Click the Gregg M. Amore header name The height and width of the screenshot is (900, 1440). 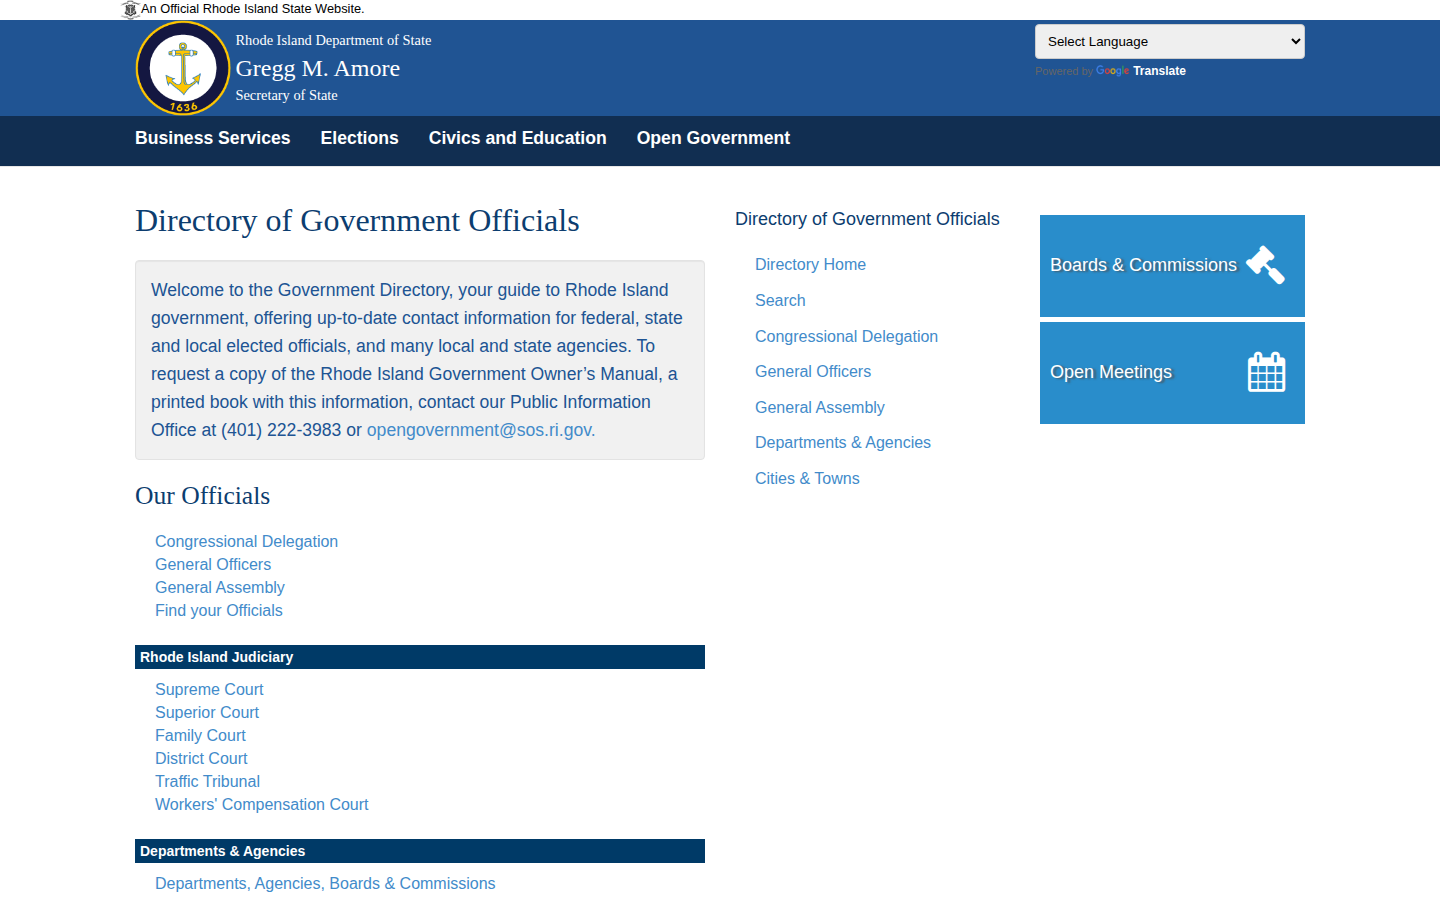click(318, 68)
